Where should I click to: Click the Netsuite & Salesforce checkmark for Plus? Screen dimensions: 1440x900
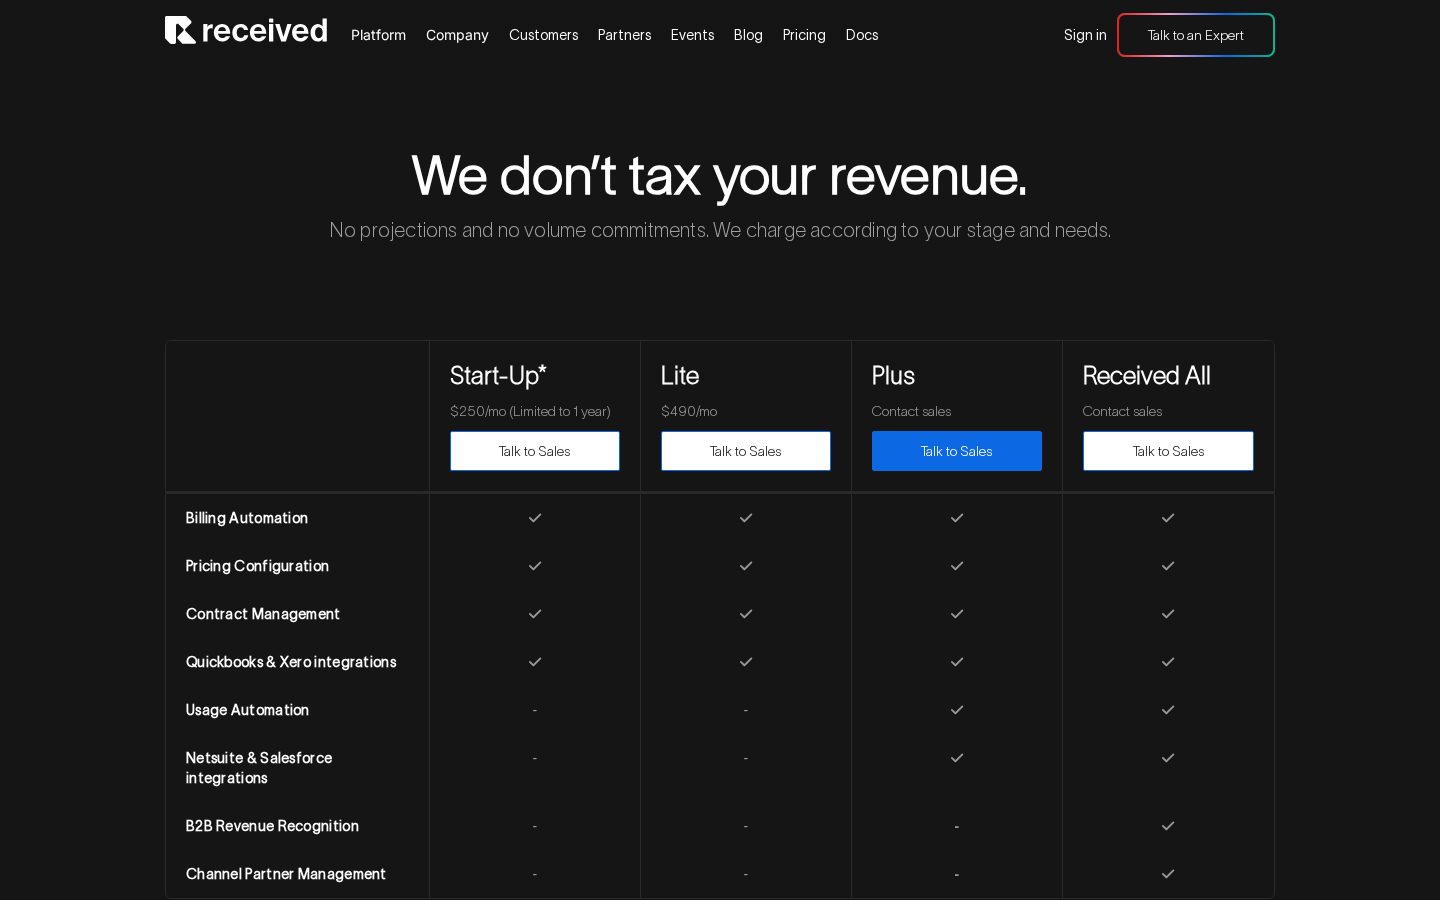(957, 758)
